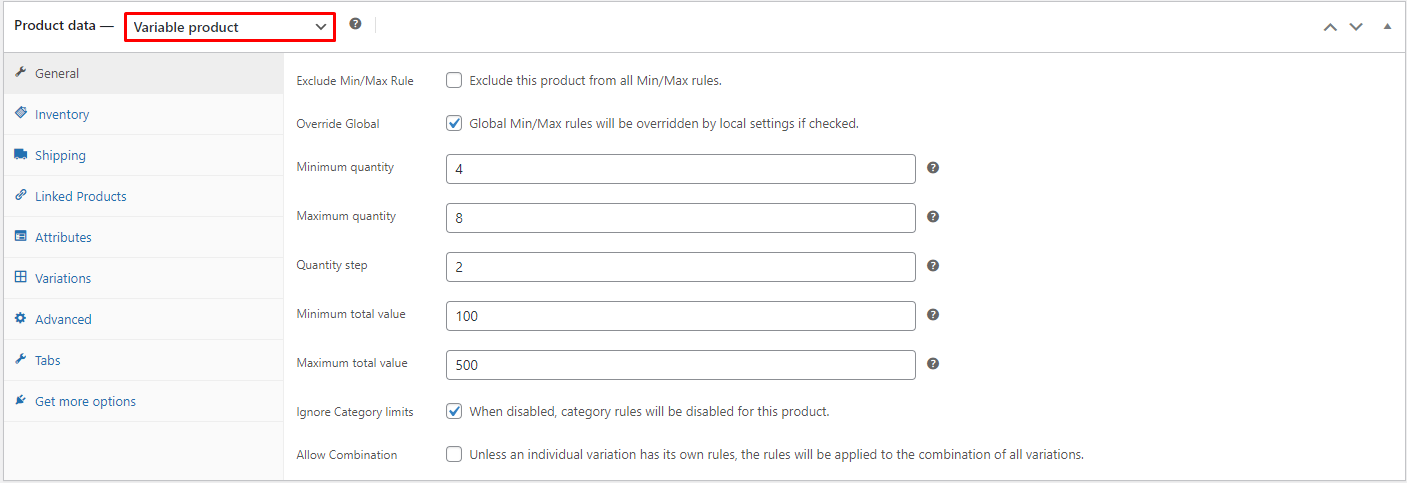Viewport: 1407px width, 483px height.
Task: Click the Shipping truck icon
Action: 20,155
